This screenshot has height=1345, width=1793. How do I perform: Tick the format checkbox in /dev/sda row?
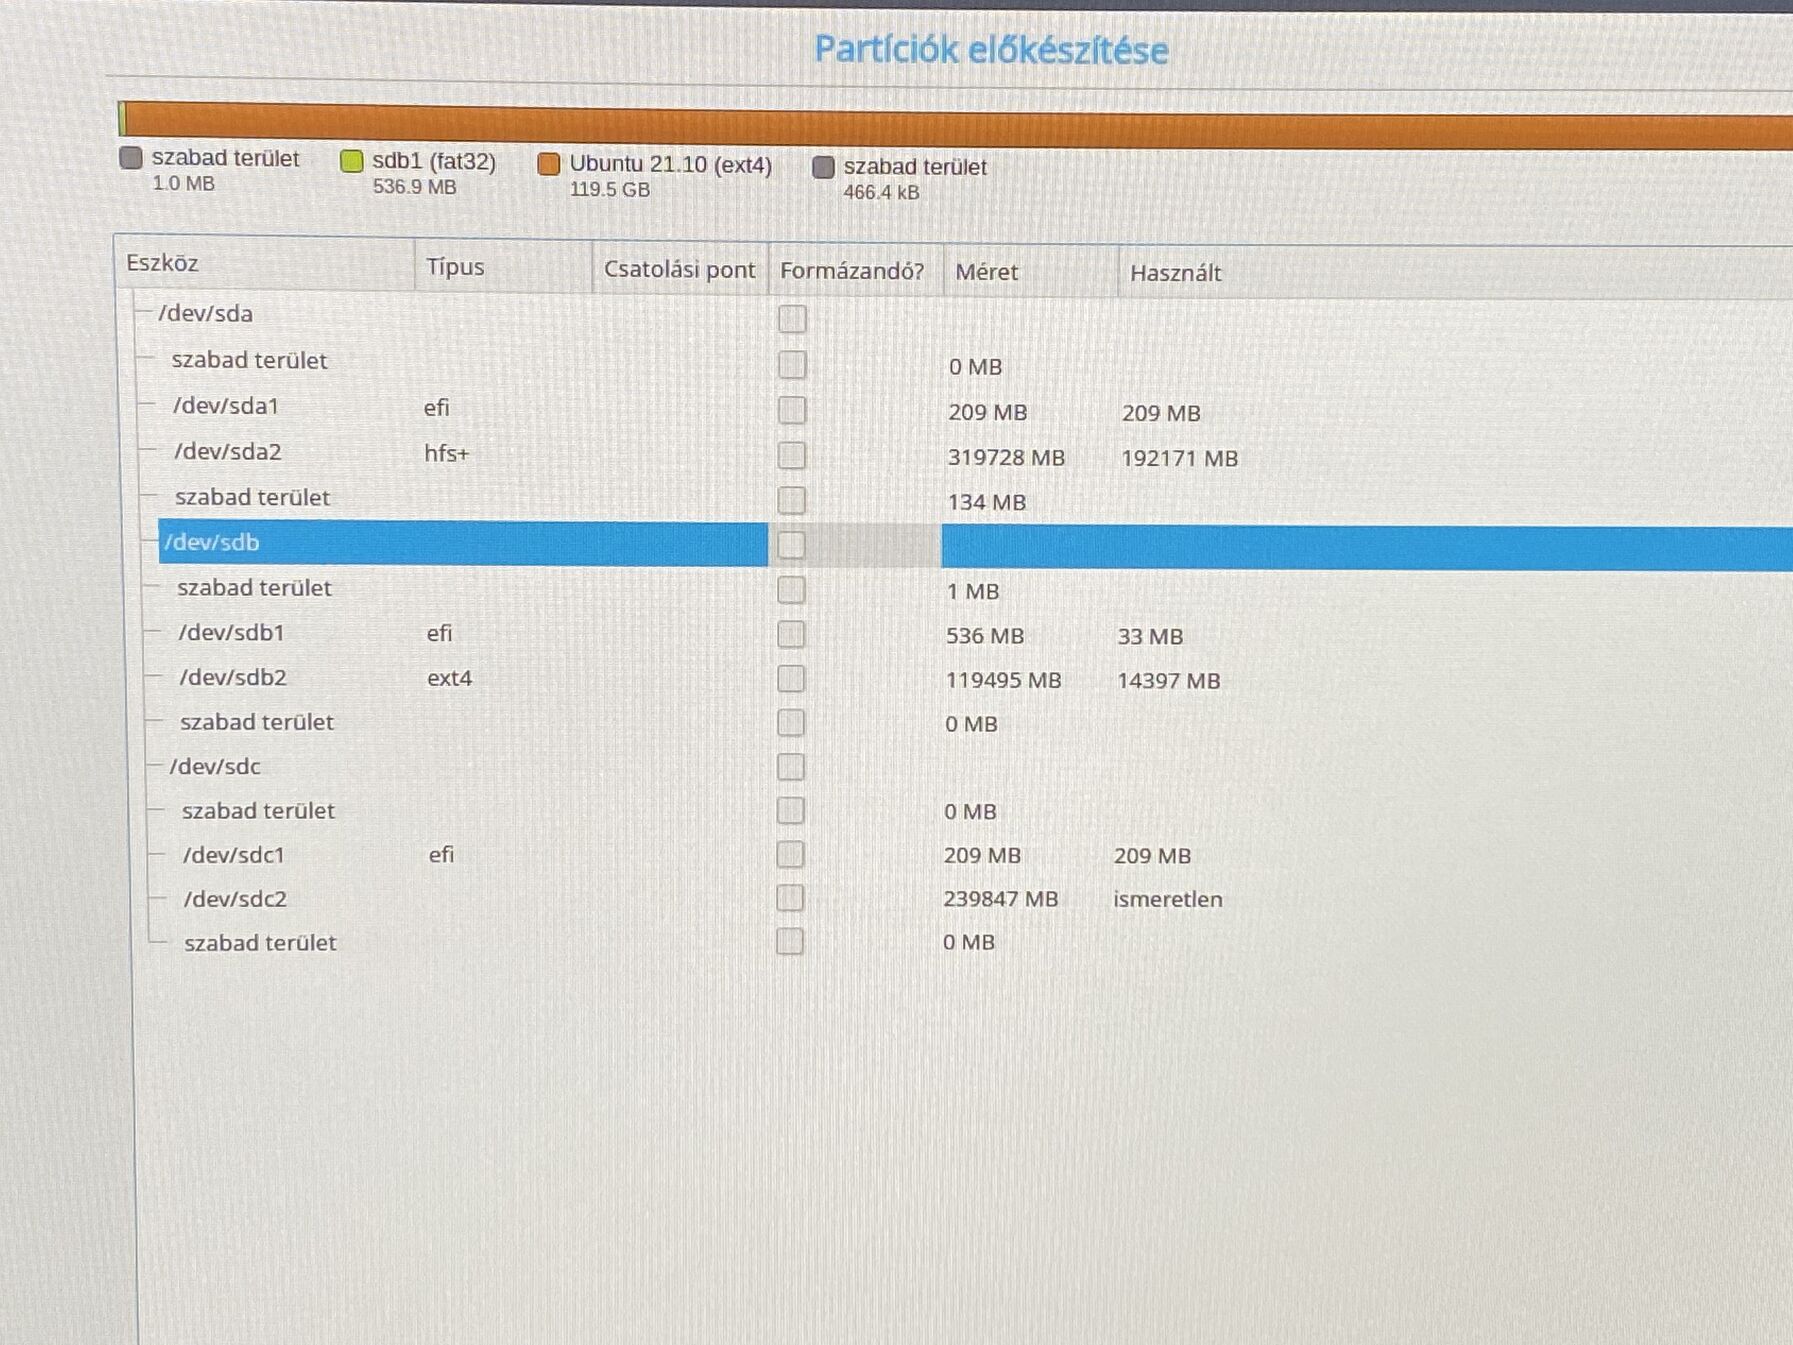click(792, 319)
